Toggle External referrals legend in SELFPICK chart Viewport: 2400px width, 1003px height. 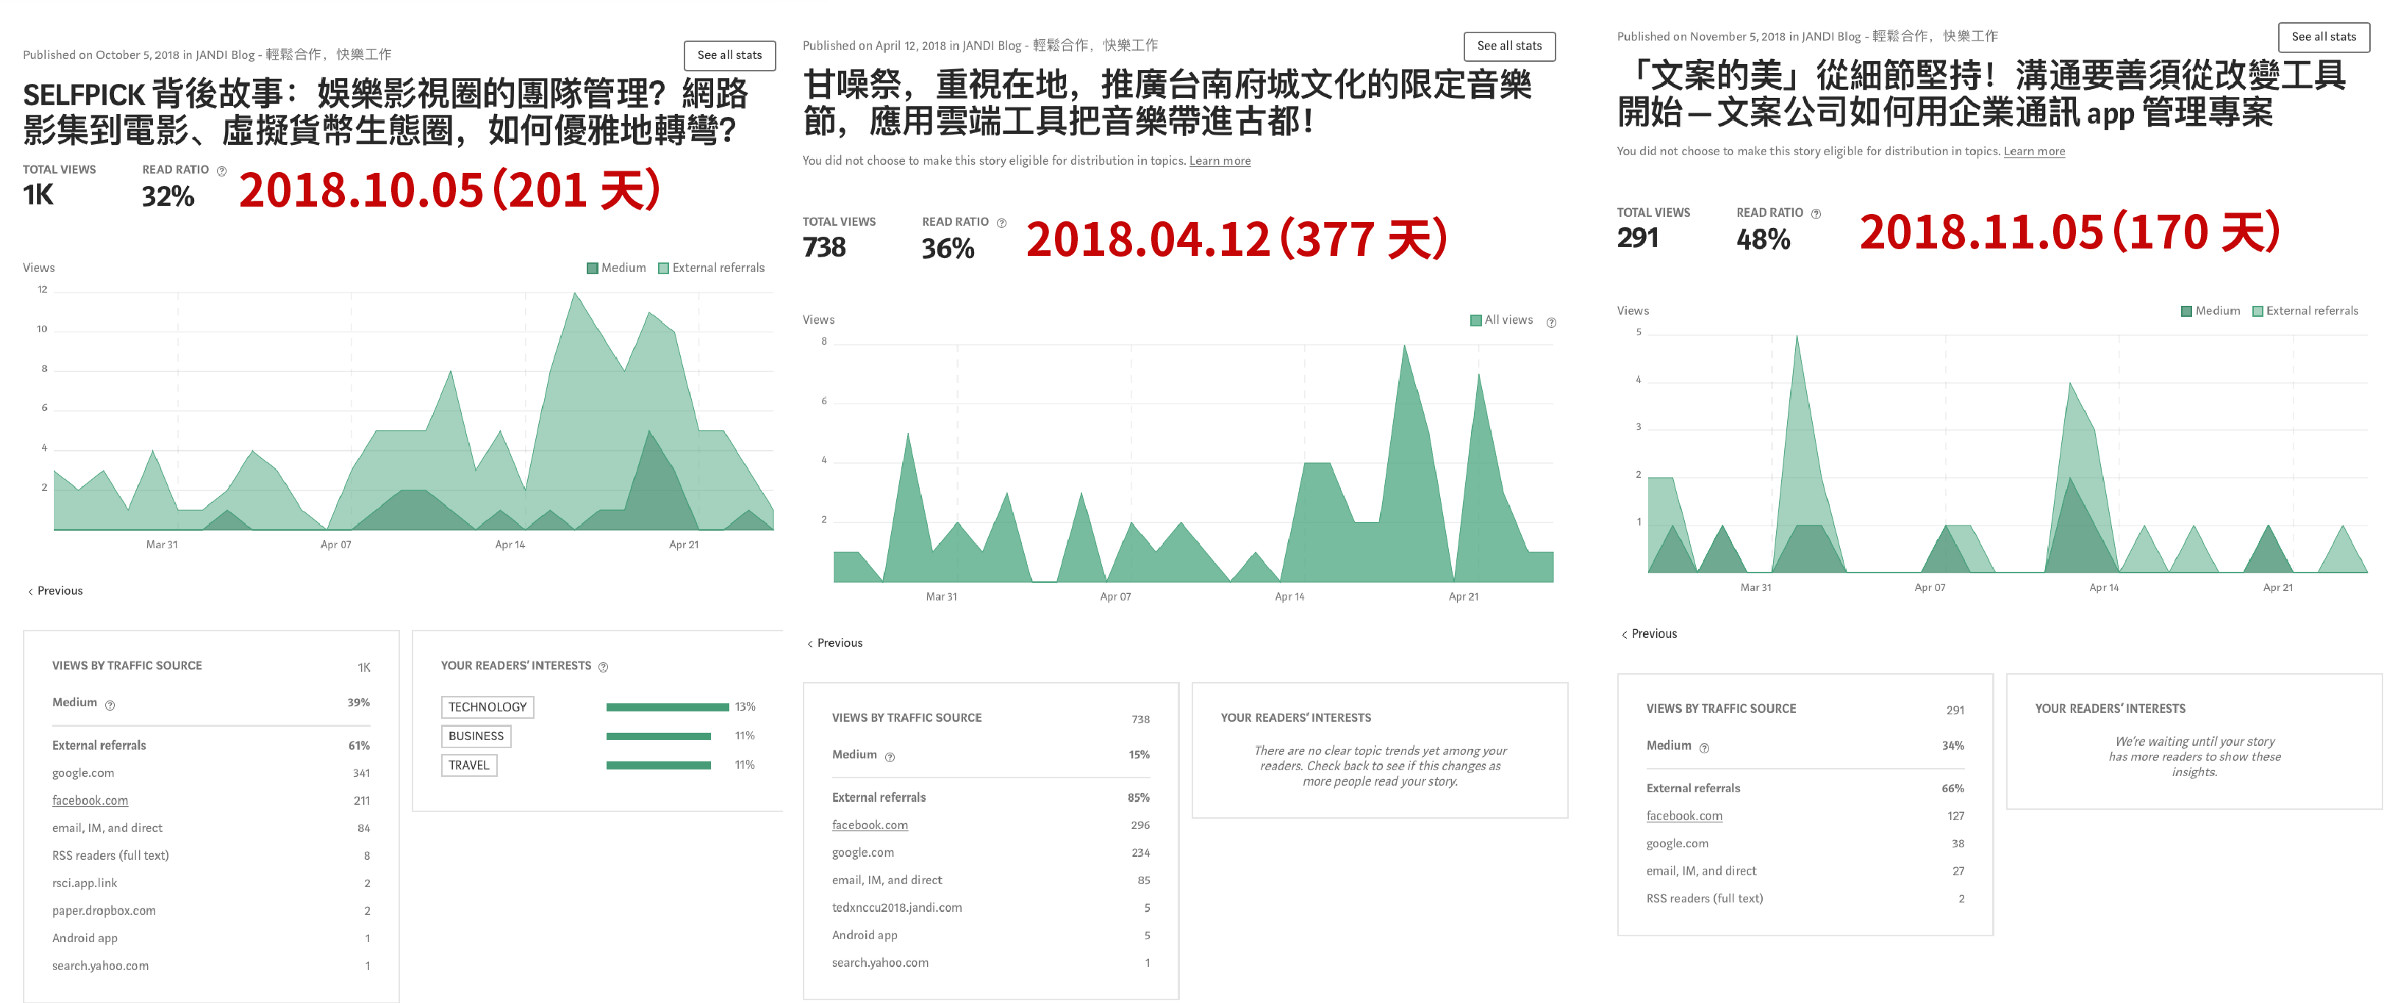coord(711,268)
